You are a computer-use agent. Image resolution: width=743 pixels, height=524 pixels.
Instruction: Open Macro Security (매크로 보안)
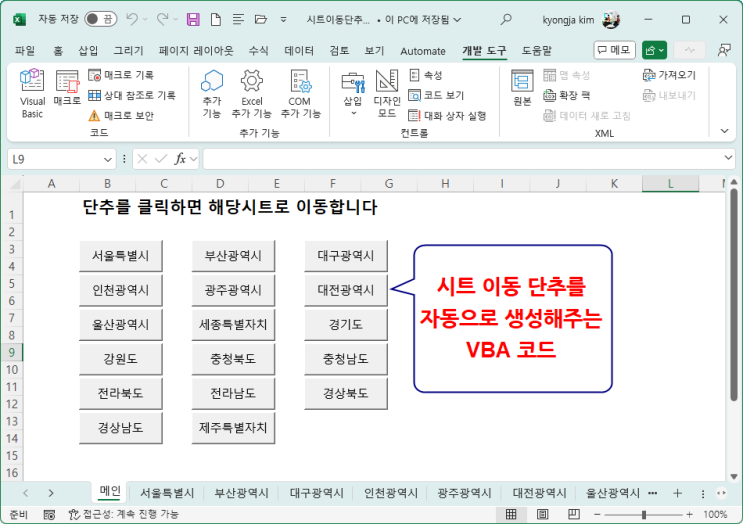[121, 116]
